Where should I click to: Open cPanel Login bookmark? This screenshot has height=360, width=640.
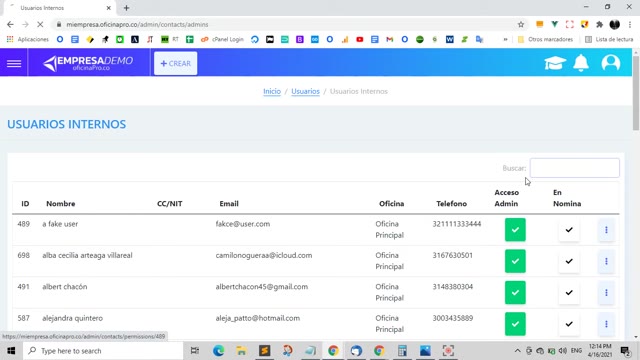click(222, 40)
